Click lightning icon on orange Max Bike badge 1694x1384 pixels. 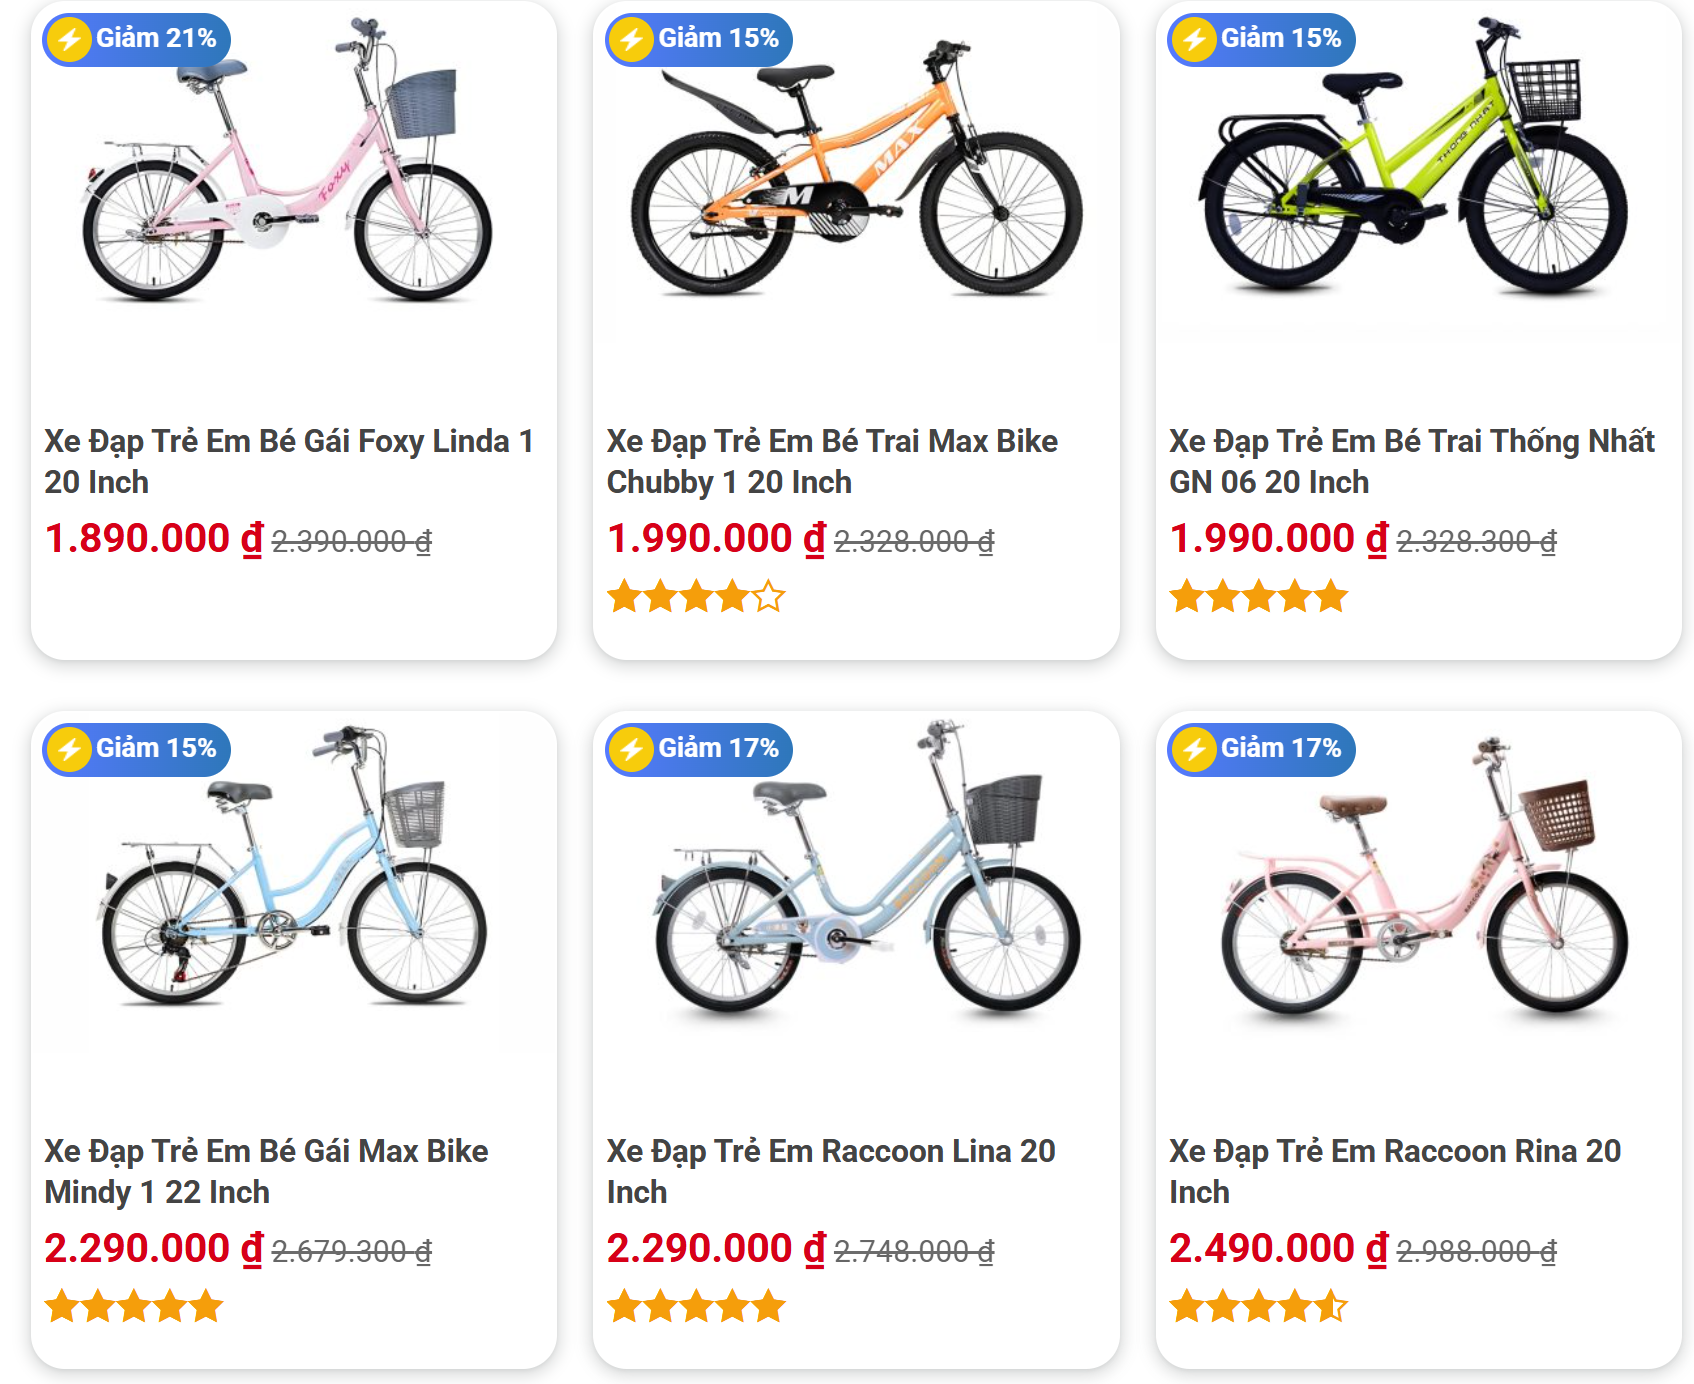[631, 40]
